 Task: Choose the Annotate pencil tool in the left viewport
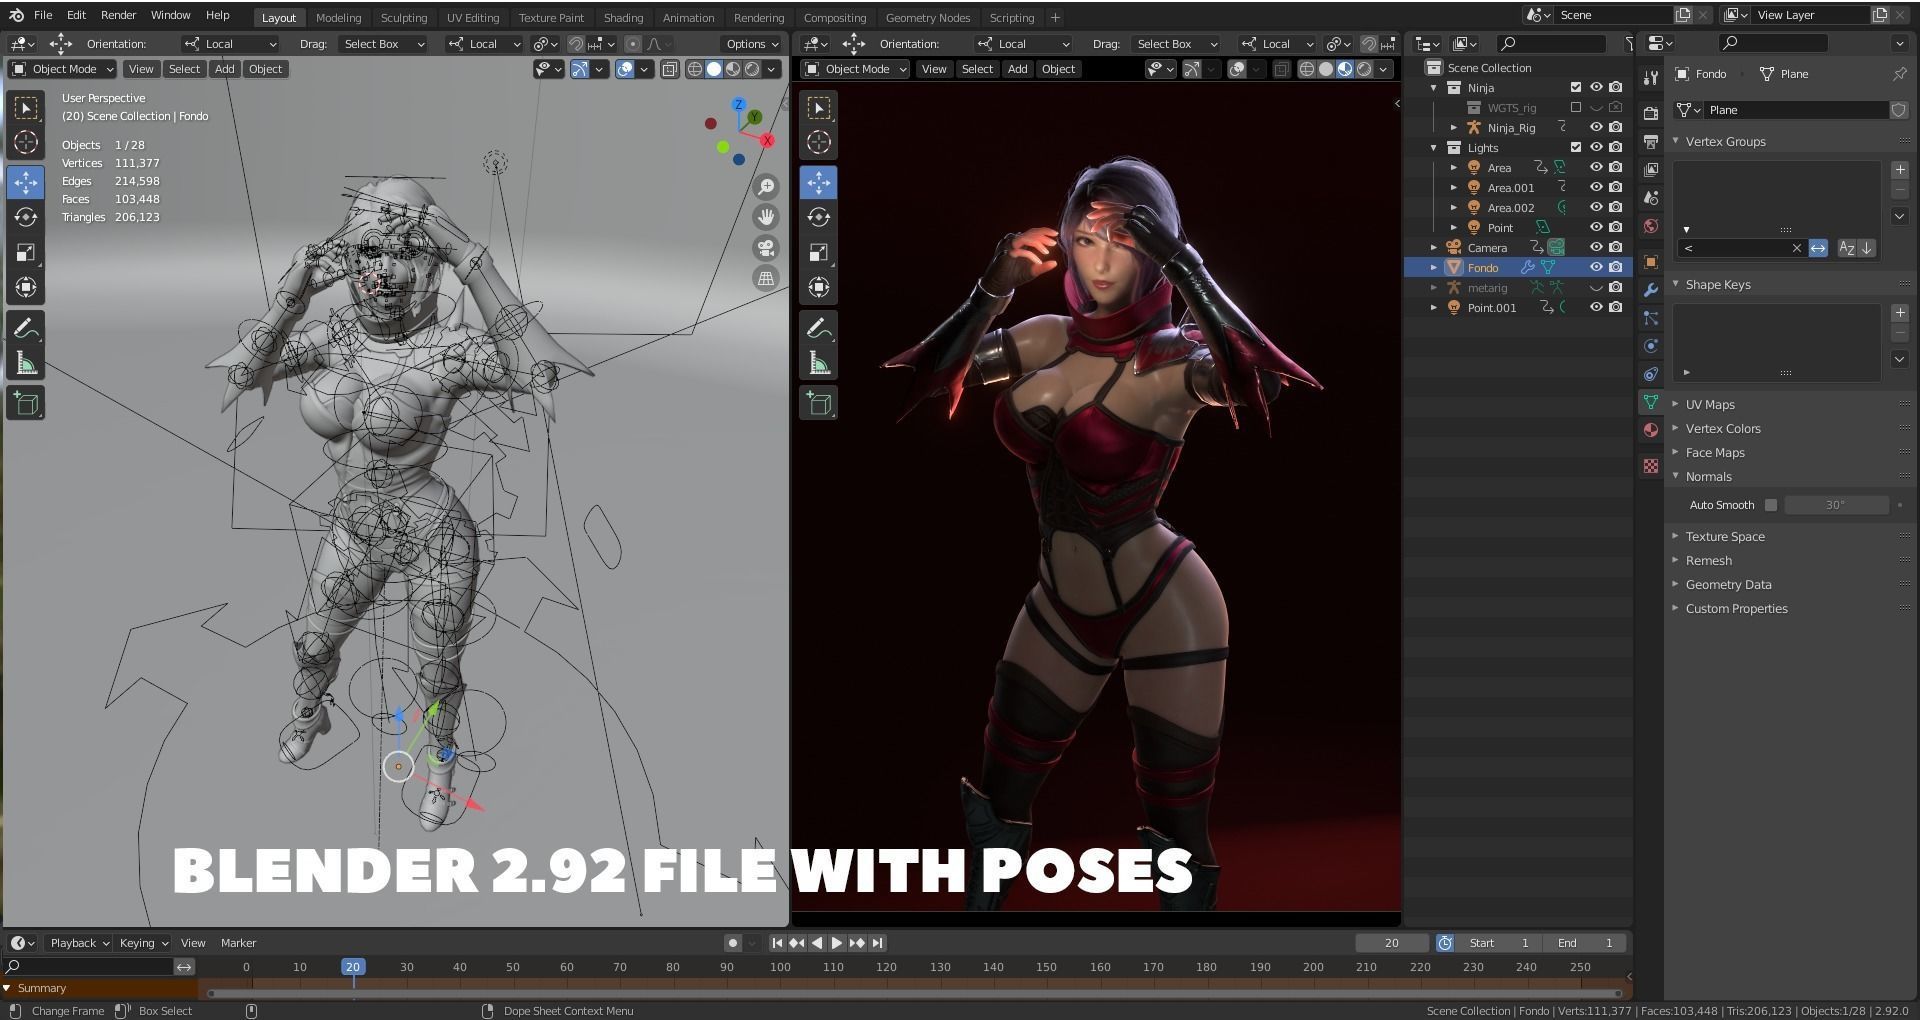[x=26, y=328]
